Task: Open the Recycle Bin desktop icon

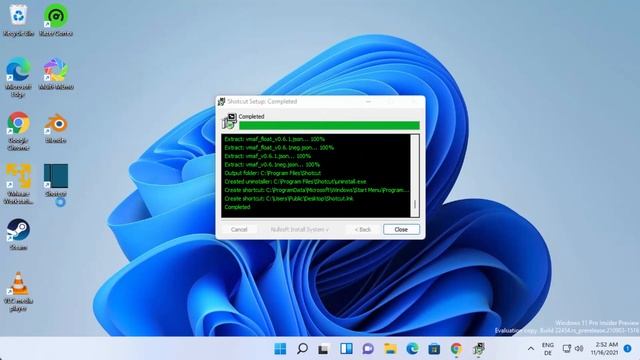Action: point(18,20)
